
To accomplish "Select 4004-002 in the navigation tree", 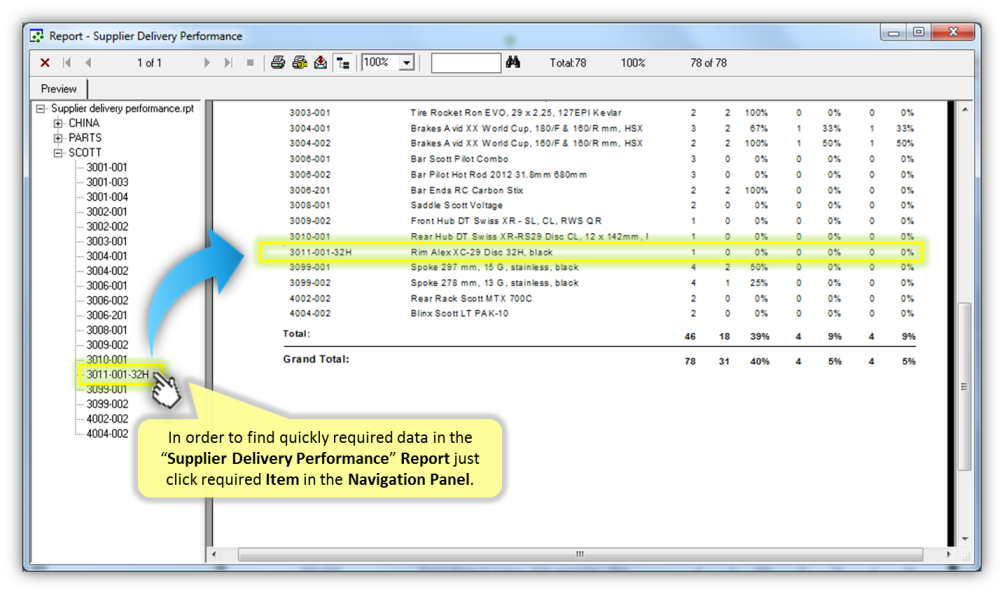I will click(107, 433).
